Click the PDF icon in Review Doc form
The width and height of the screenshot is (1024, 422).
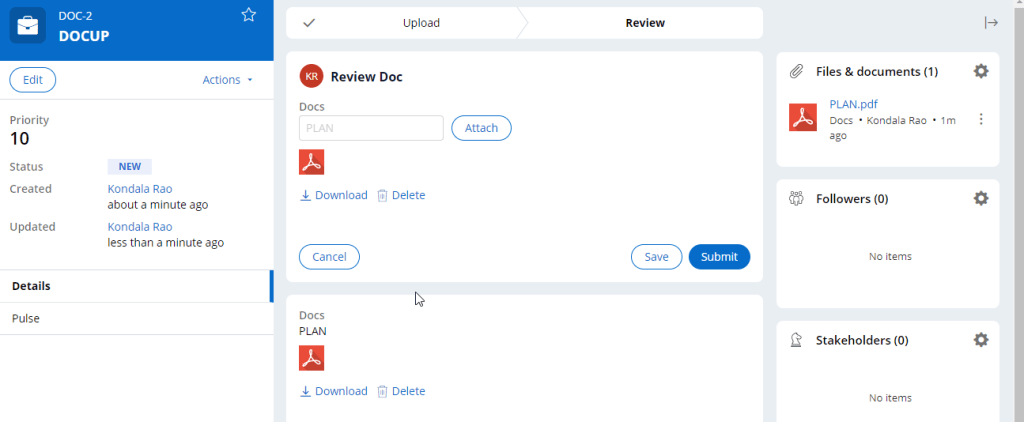point(312,162)
